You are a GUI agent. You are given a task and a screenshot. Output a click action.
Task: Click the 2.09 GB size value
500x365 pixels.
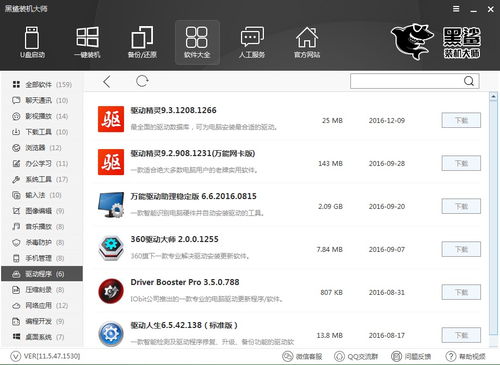pyautogui.click(x=330, y=207)
